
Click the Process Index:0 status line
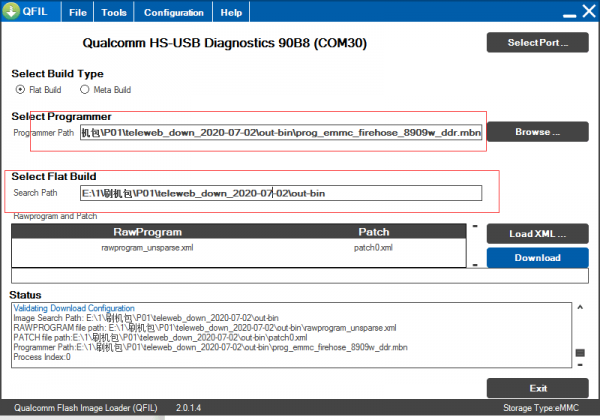coord(42,357)
